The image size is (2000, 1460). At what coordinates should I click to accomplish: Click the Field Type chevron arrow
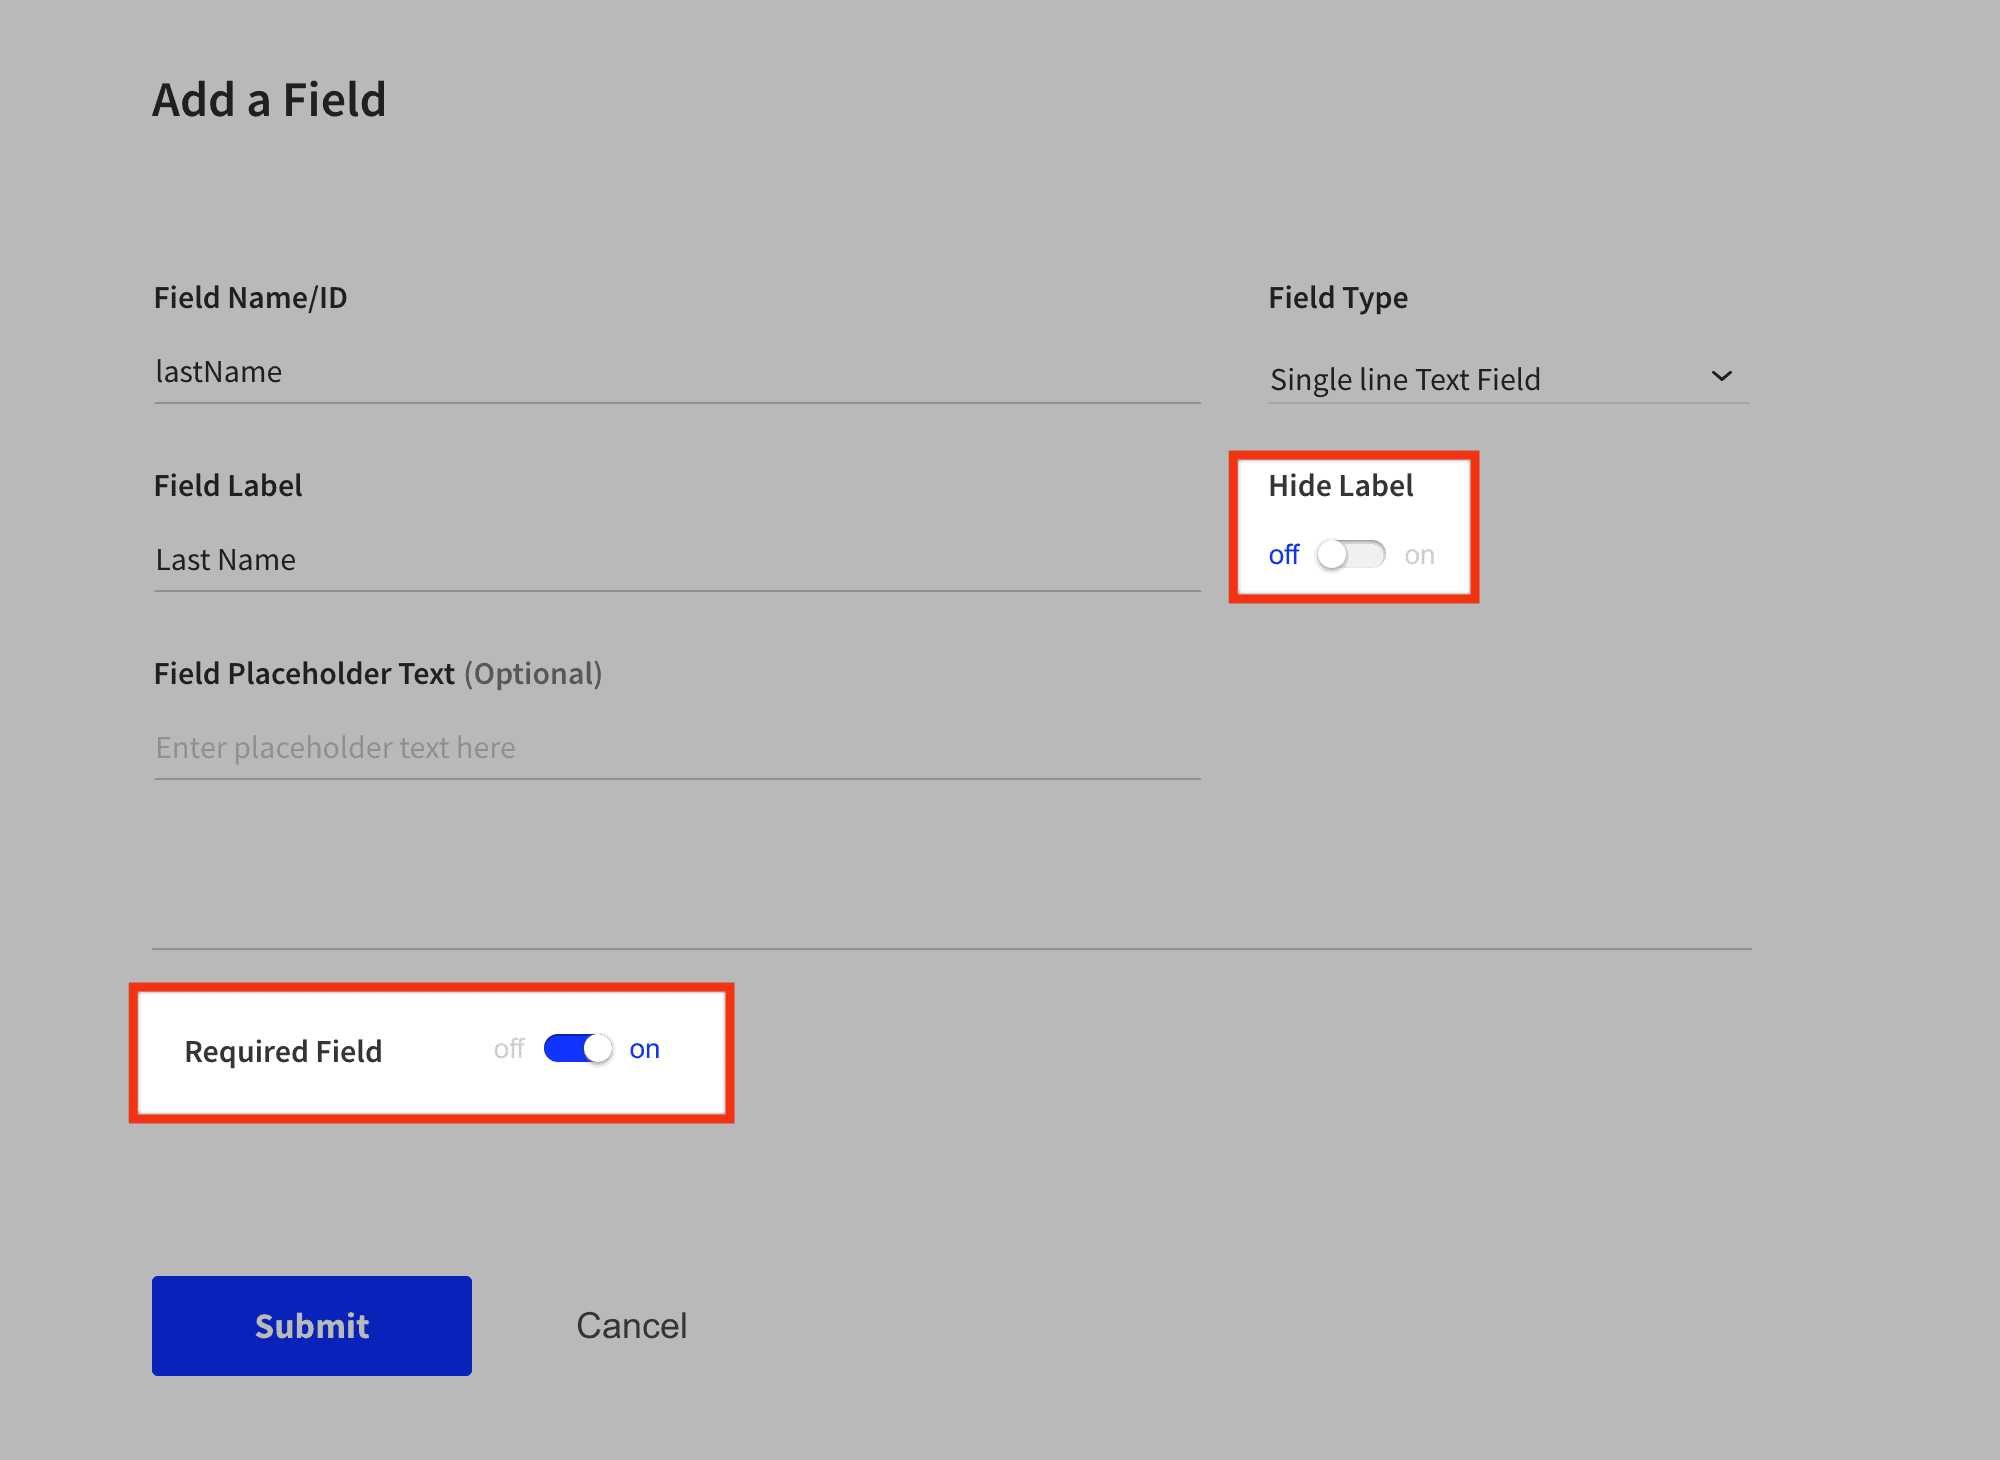point(1721,376)
